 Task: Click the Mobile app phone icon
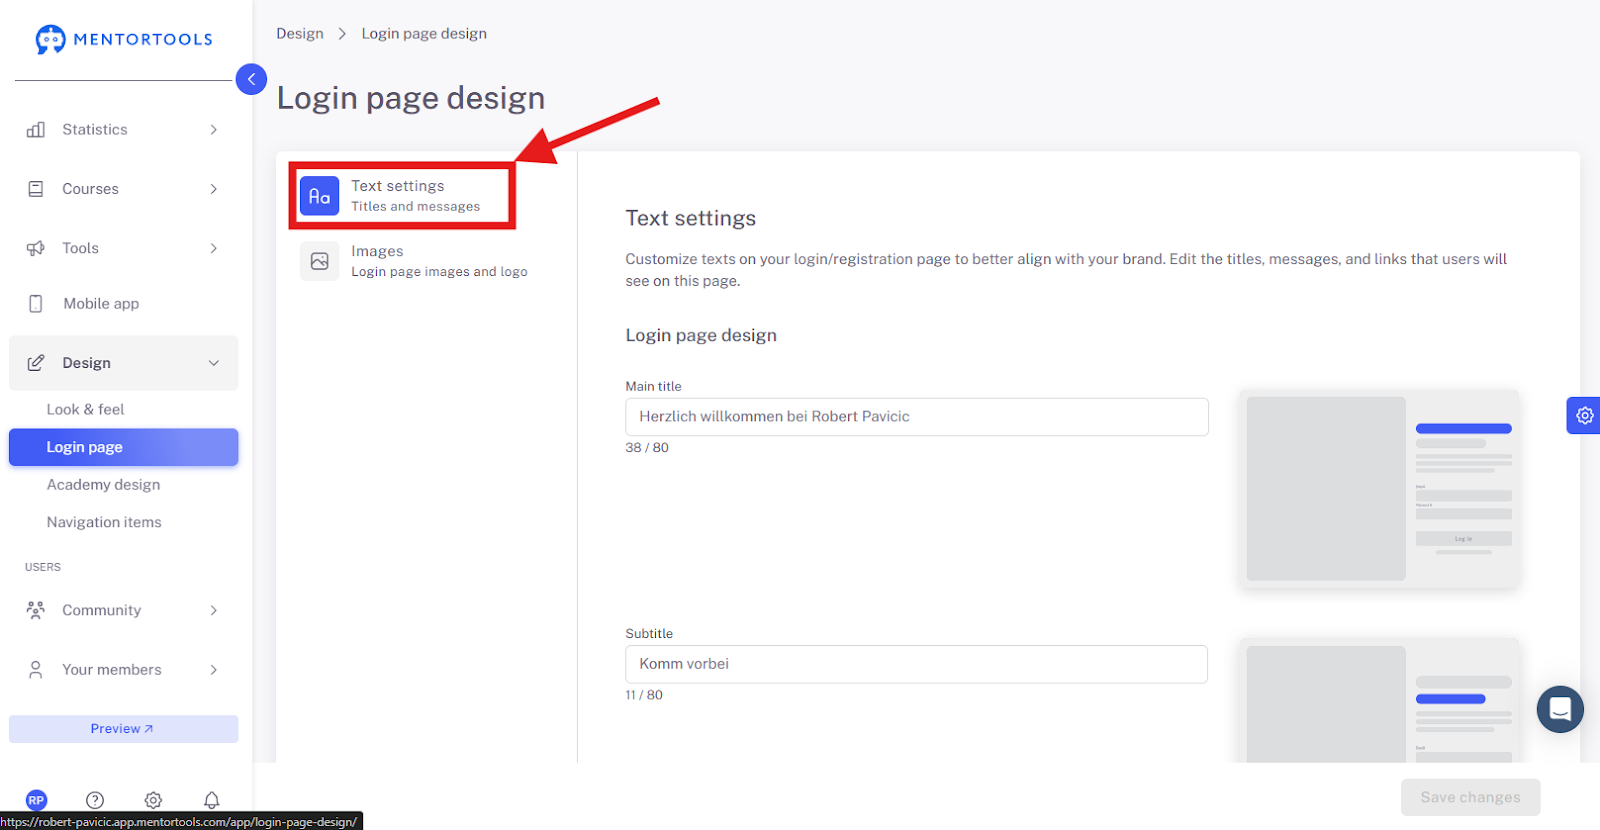(36, 304)
